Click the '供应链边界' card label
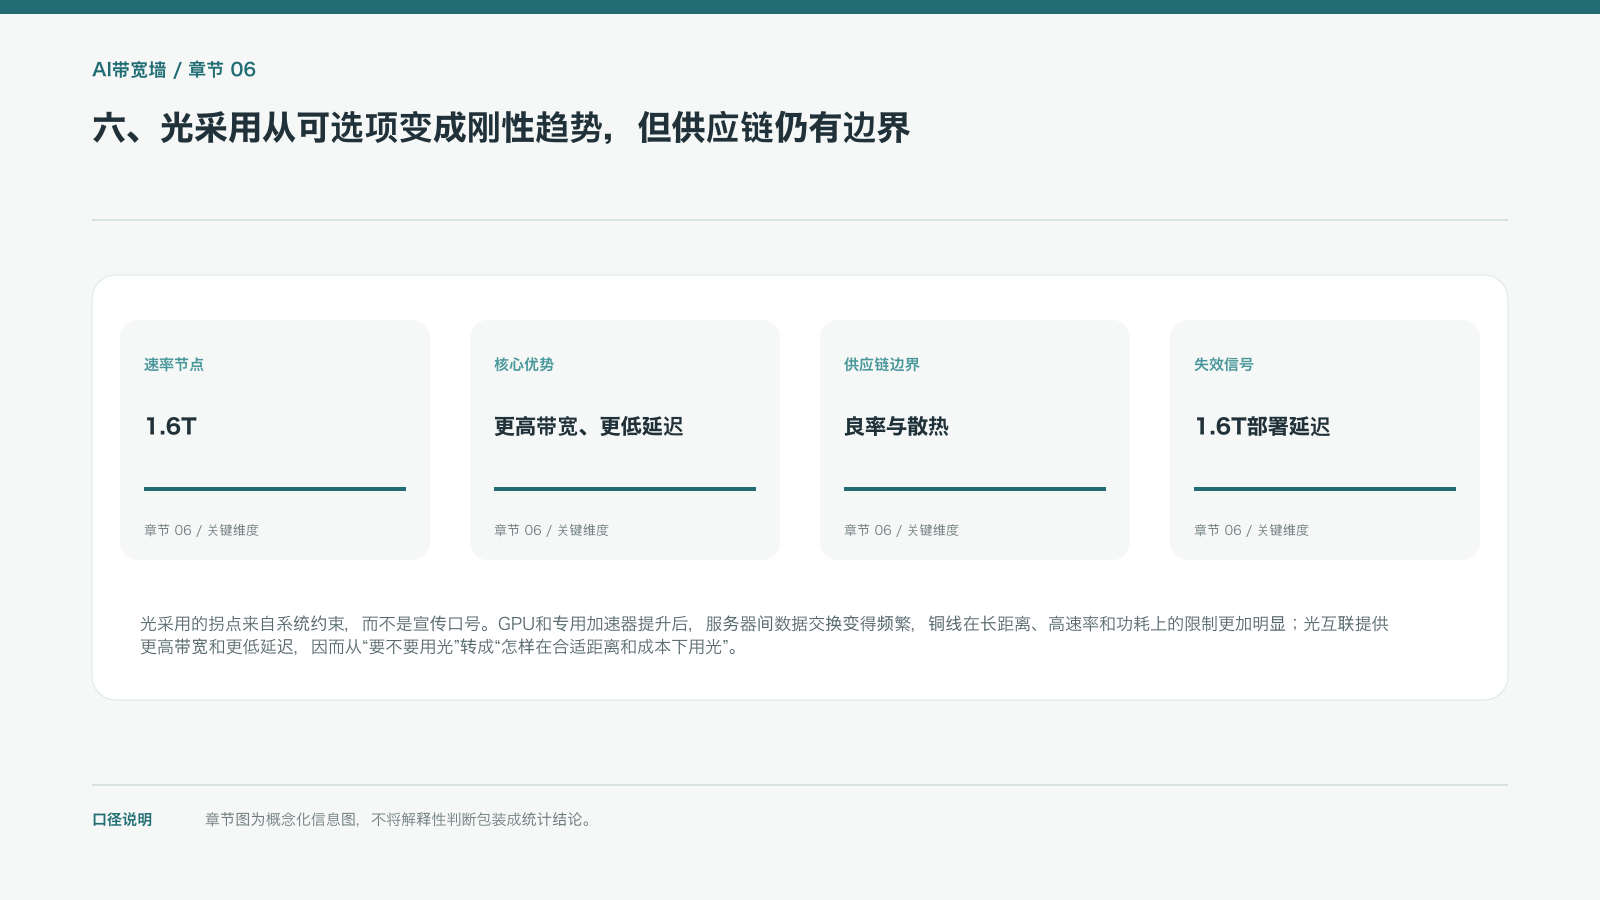This screenshot has height=900, width=1600. click(882, 364)
